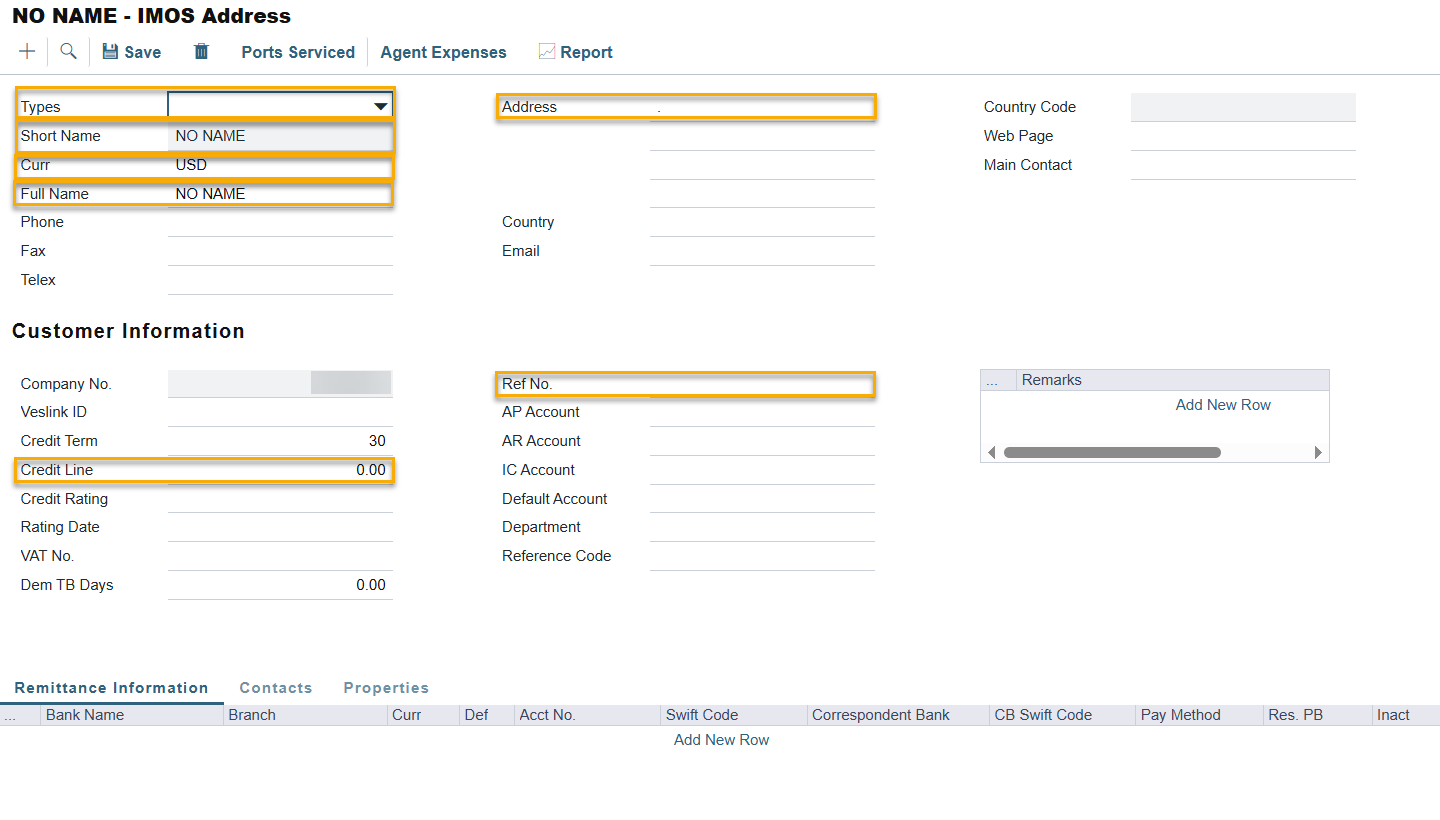Click the Report chart icon
This screenshot has width=1440, height=820.
pos(546,52)
